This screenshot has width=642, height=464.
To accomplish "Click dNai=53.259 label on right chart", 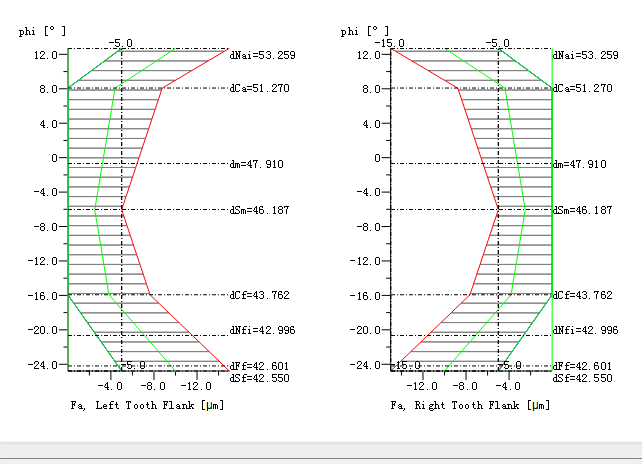I will tap(585, 55).
